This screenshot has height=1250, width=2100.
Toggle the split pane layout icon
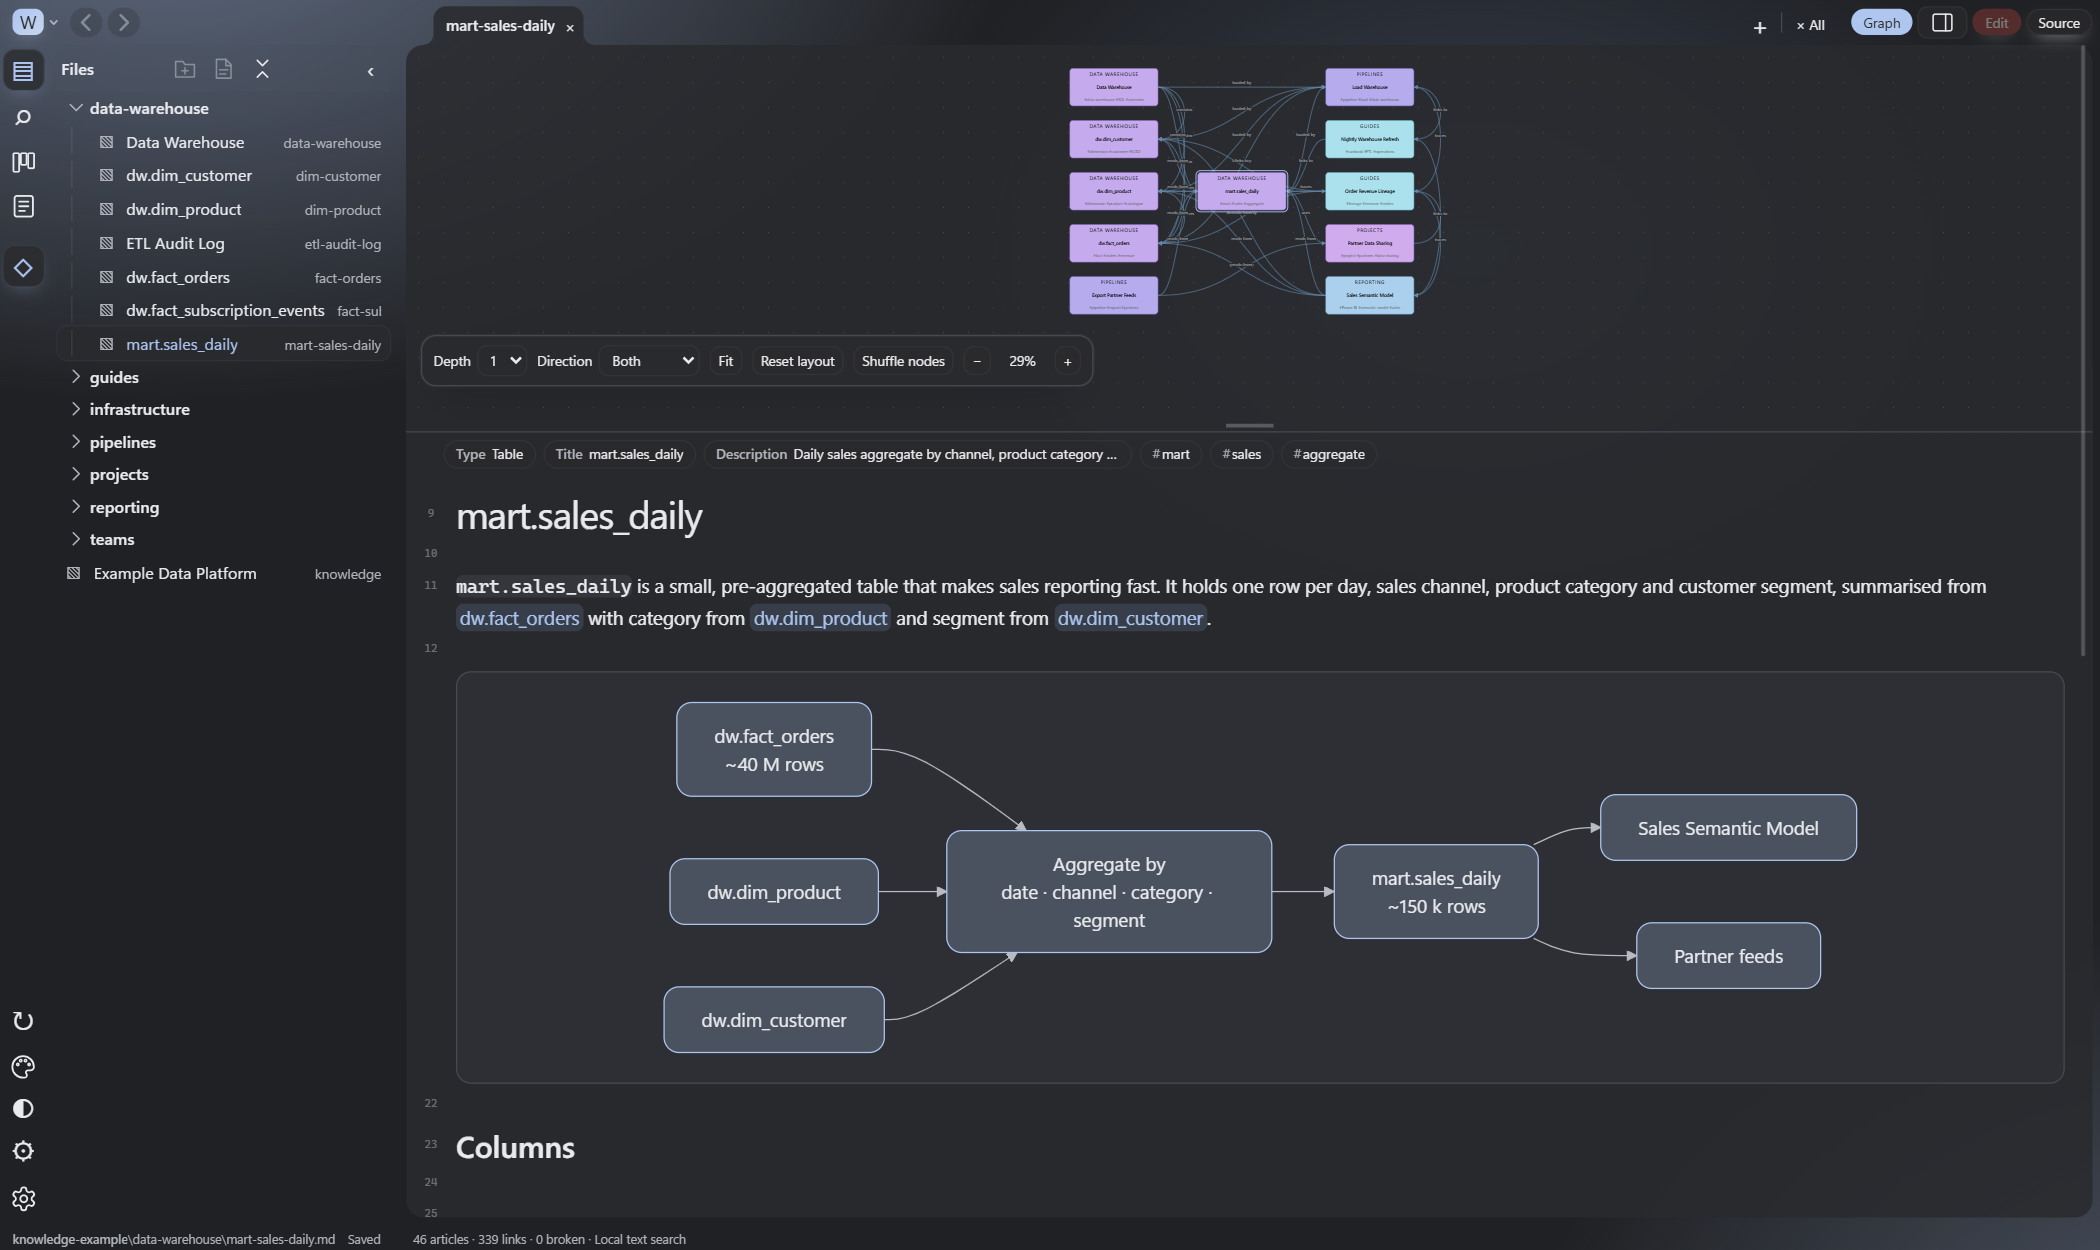[1942, 23]
